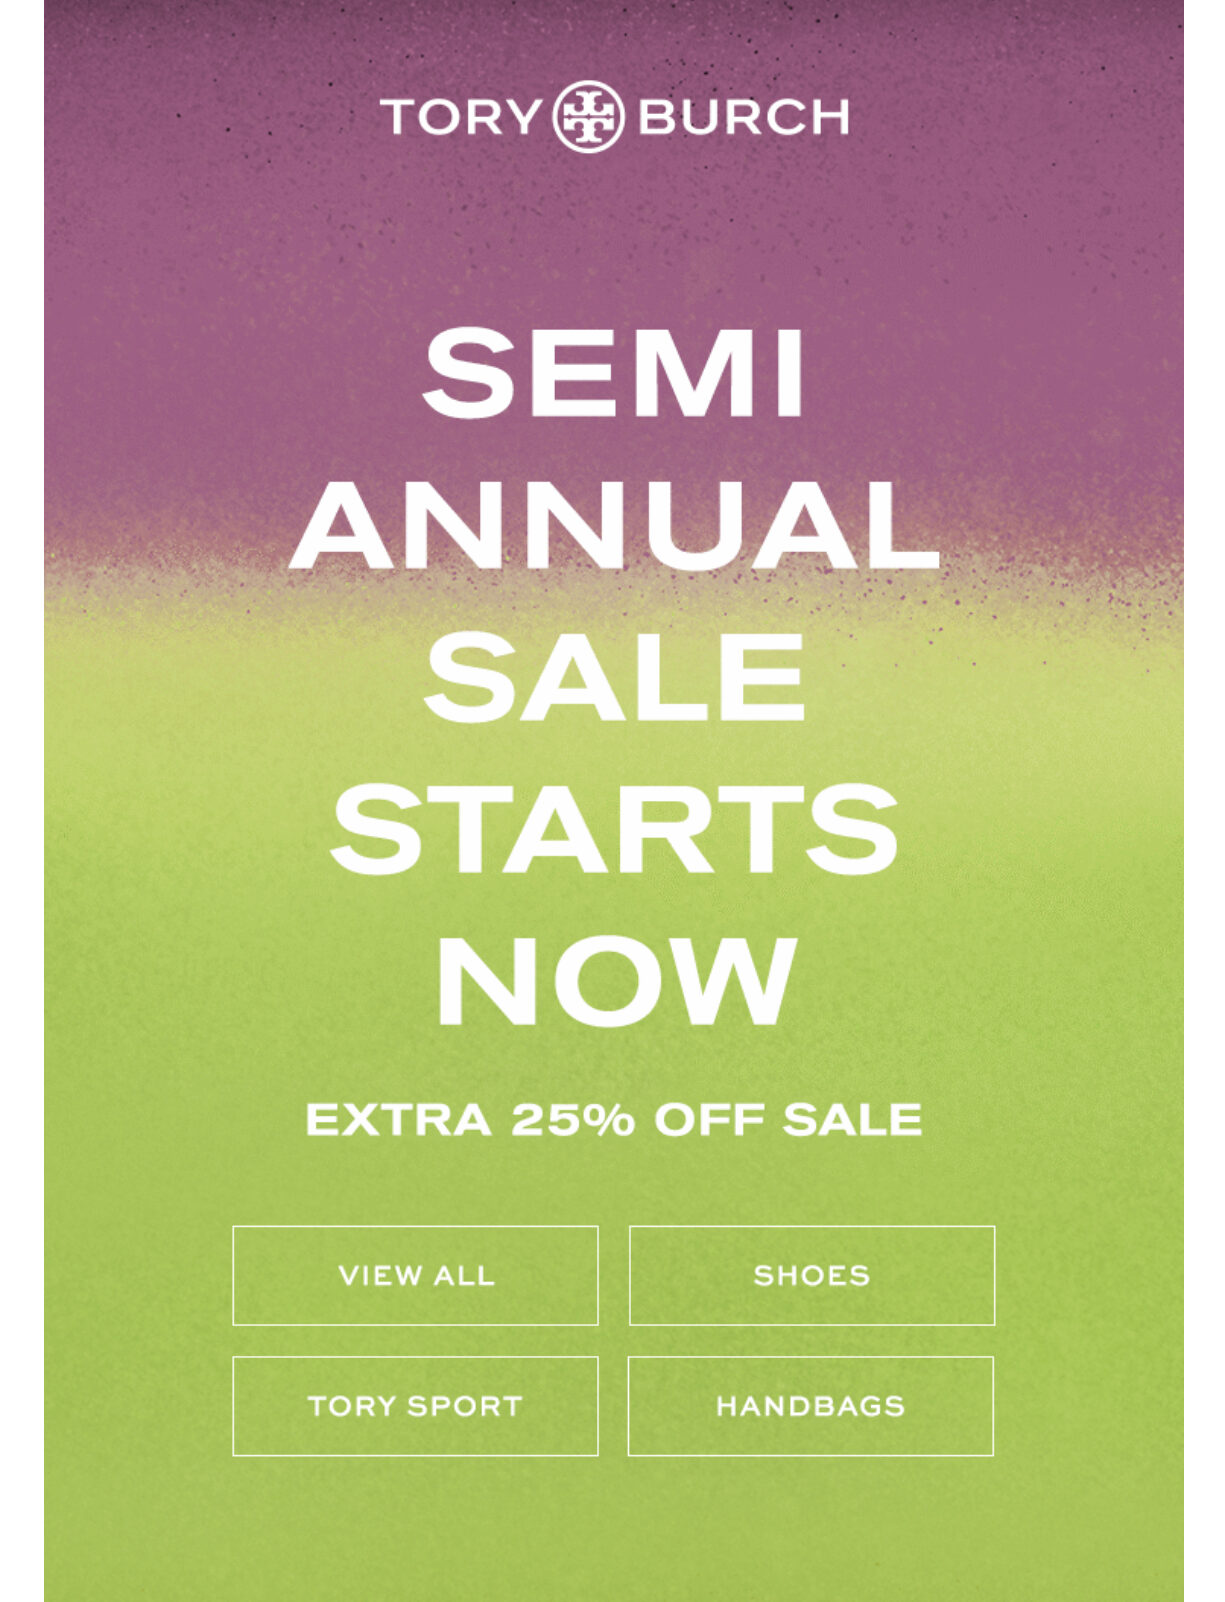Click the BURCH wordmark in the logo
The height and width of the screenshot is (1602, 1225).
point(743,117)
